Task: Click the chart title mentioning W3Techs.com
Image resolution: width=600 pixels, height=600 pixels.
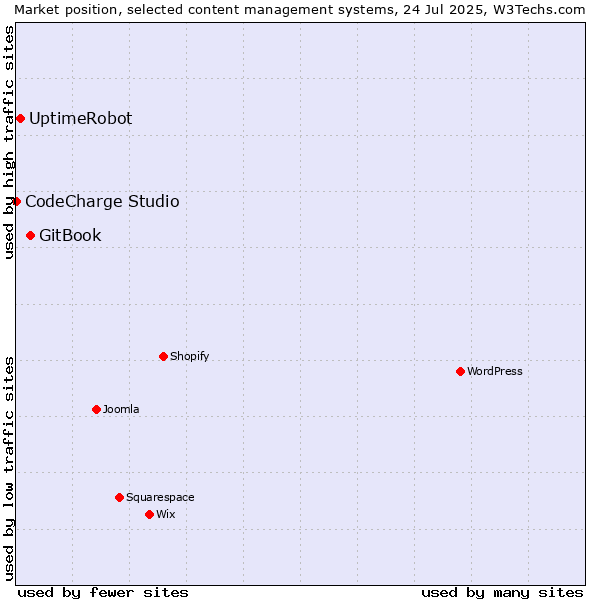Action: click(300, 10)
